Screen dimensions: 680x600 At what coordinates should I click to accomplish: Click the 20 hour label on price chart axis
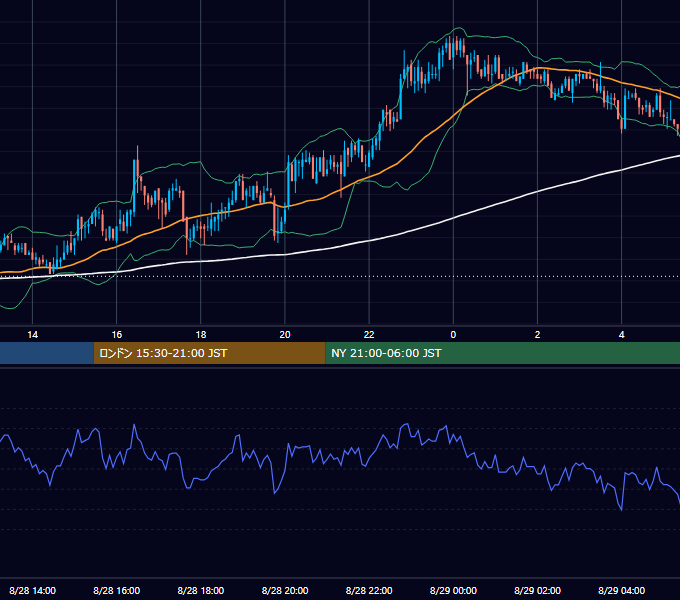pos(285,335)
